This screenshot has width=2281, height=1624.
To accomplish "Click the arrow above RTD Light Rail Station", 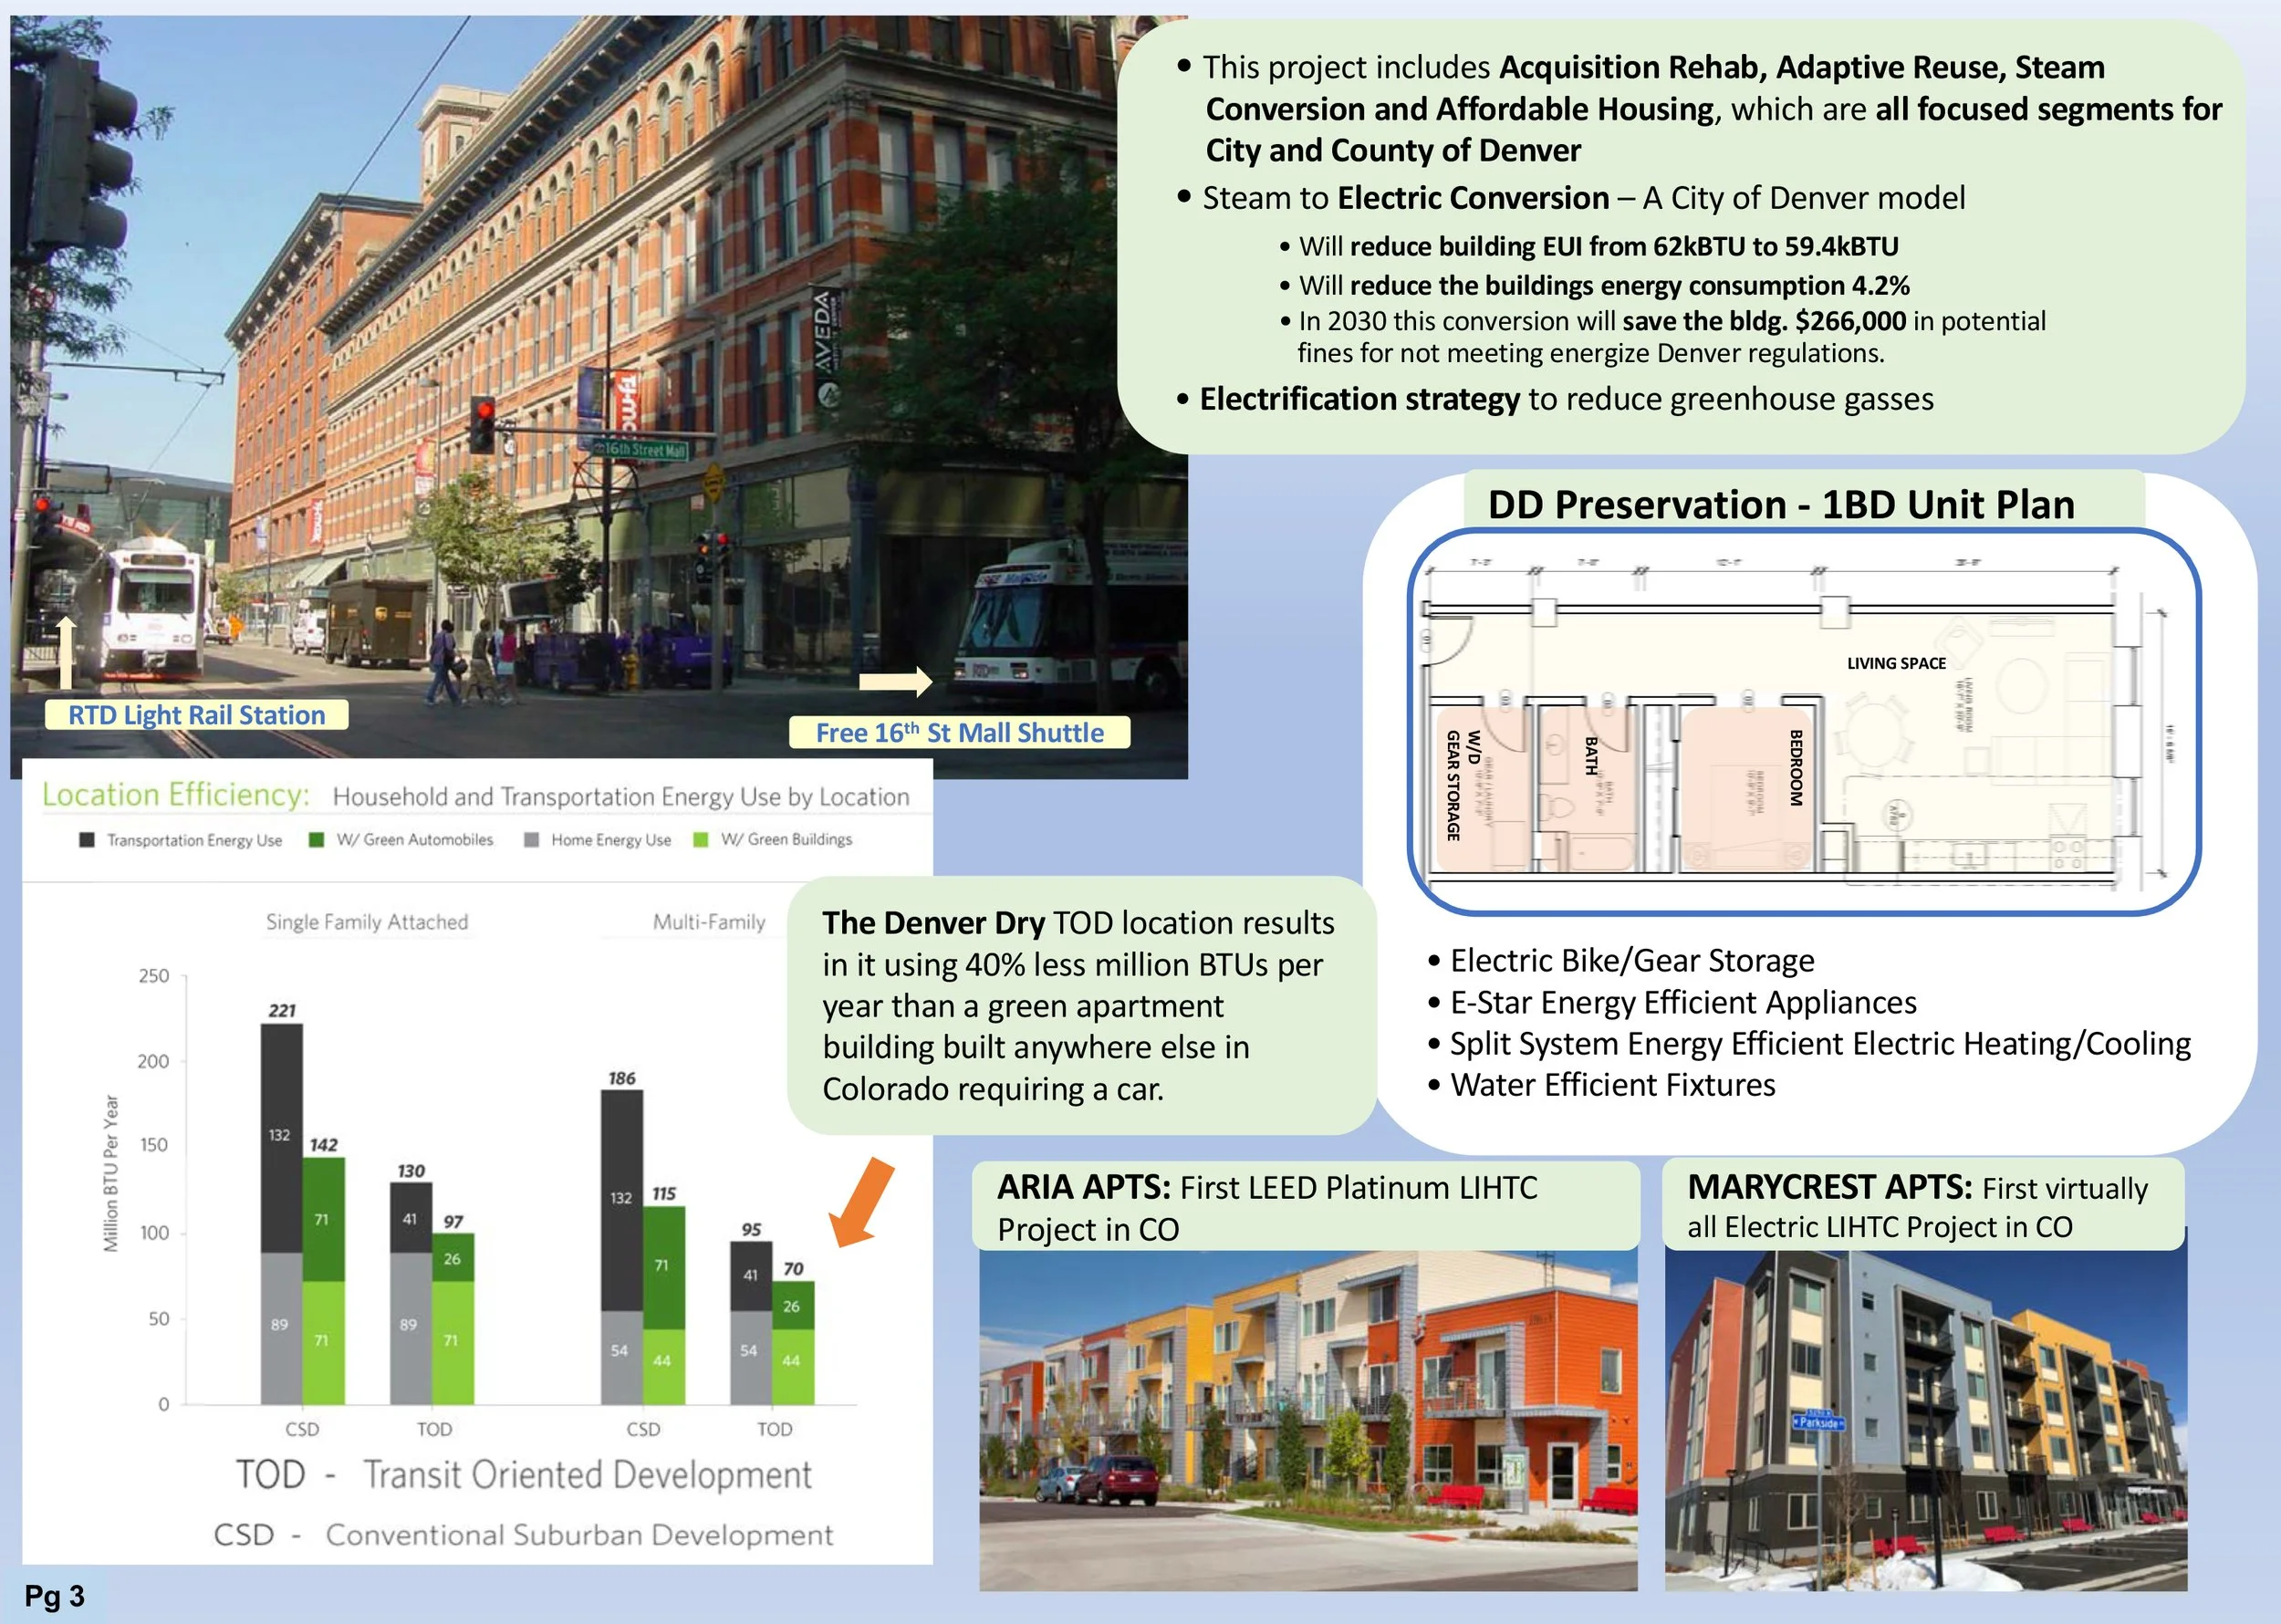I will coord(66,654).
